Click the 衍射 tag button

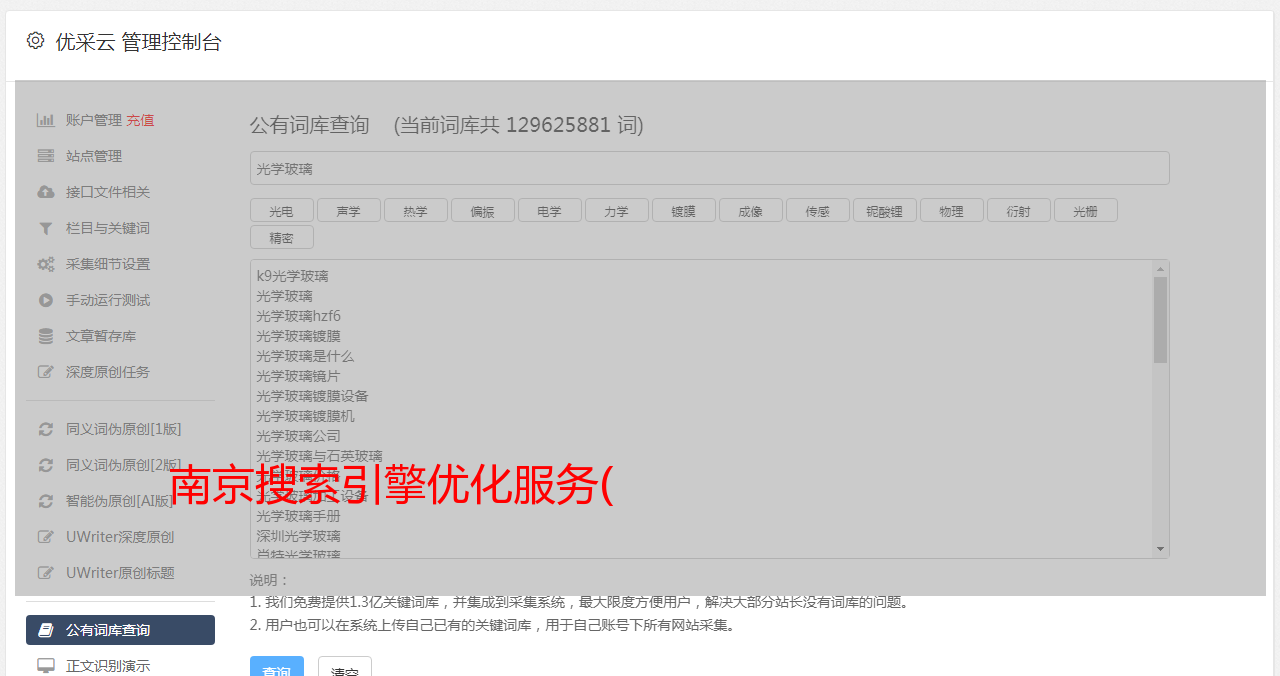1018,210
